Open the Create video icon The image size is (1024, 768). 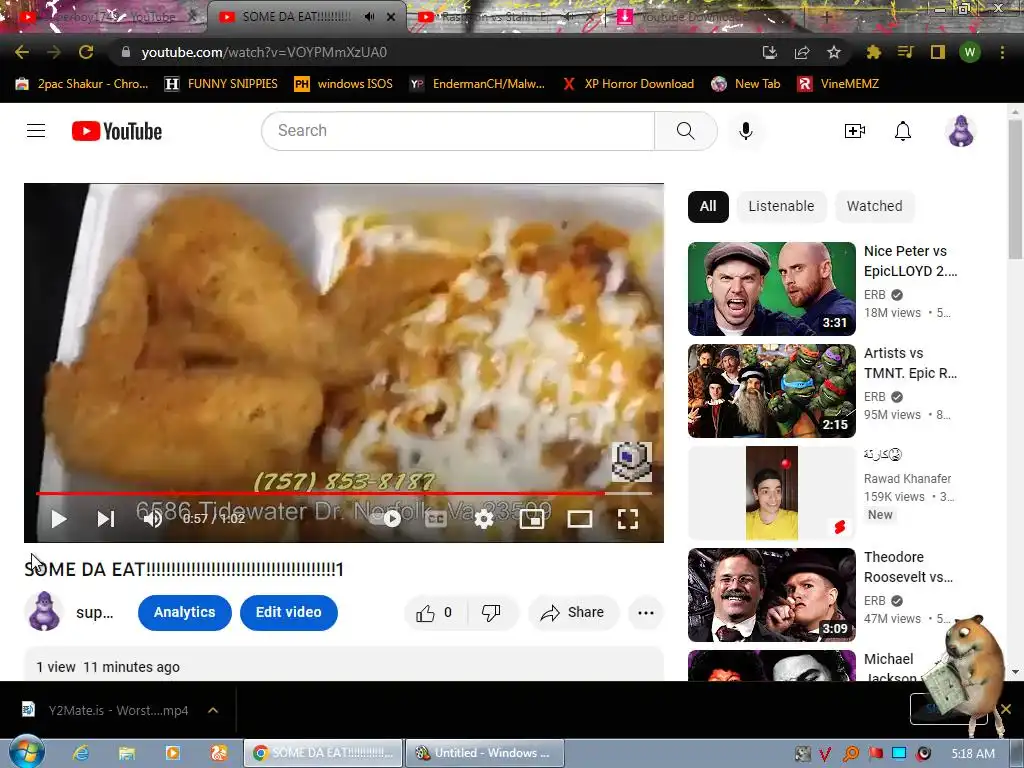(x=855, y=131)
